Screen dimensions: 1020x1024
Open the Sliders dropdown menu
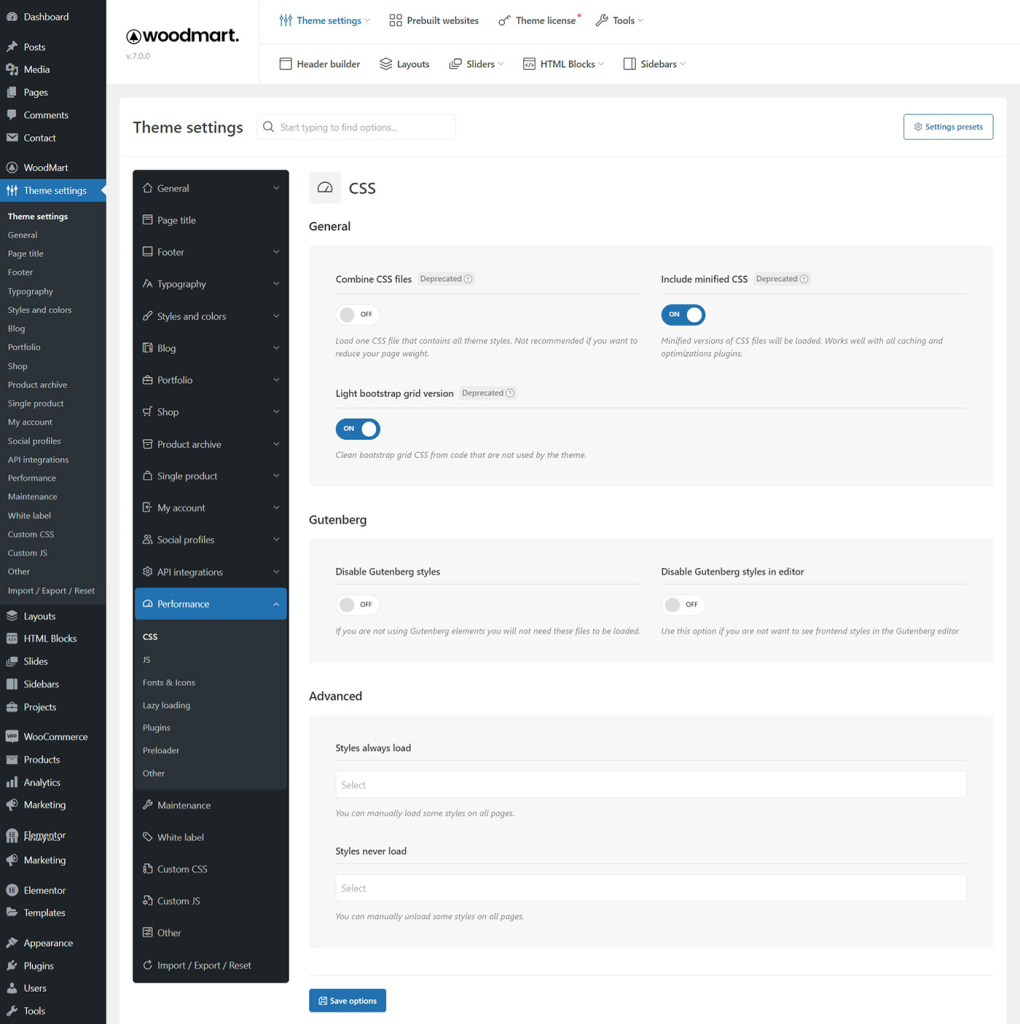477,64
